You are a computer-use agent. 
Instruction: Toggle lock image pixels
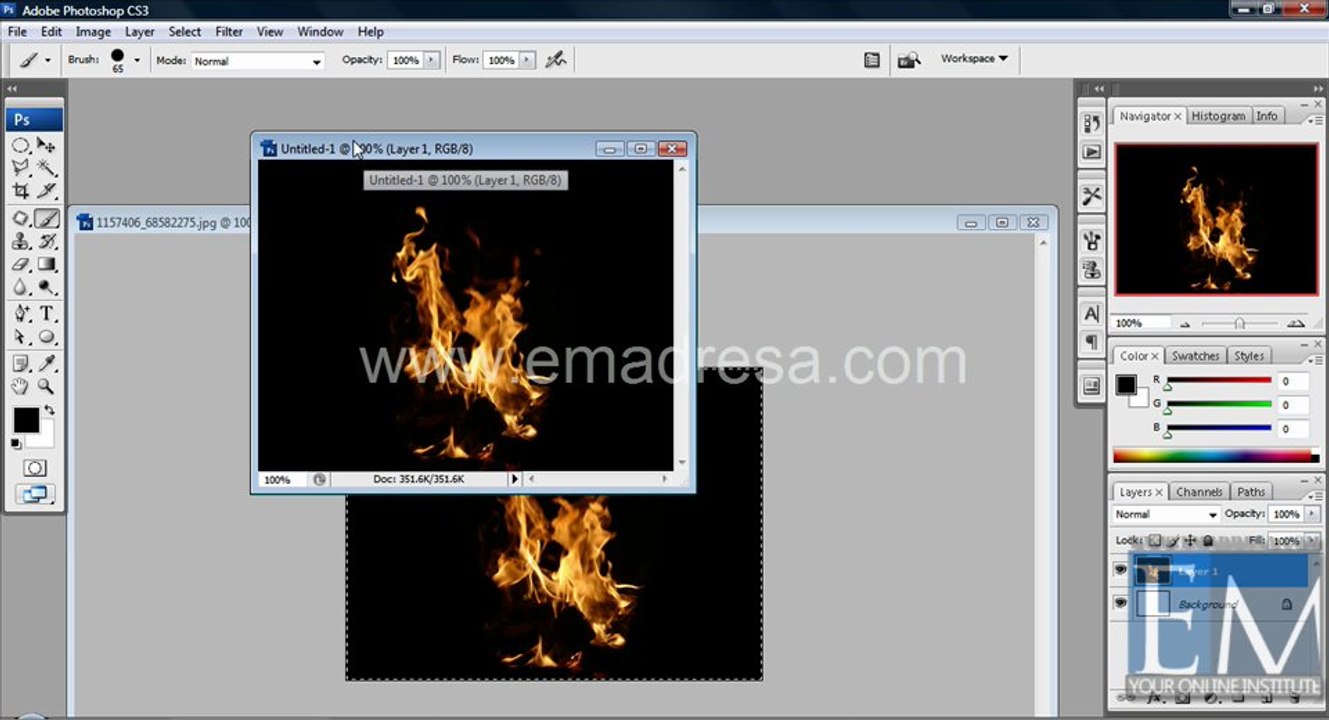tap(1173, 540)
